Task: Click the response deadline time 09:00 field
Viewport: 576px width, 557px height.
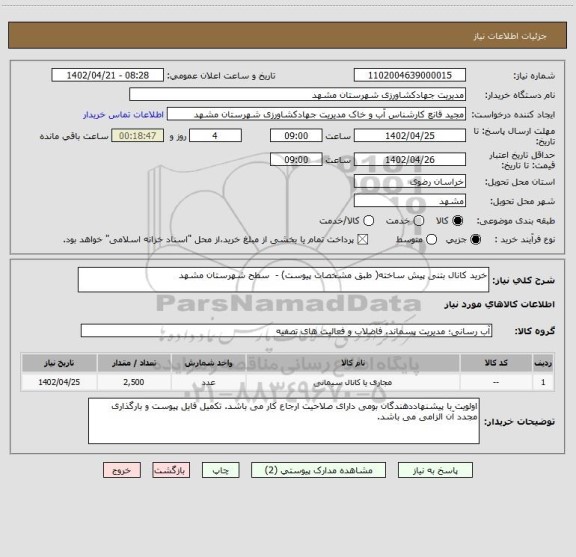Action: click(296, 136)
